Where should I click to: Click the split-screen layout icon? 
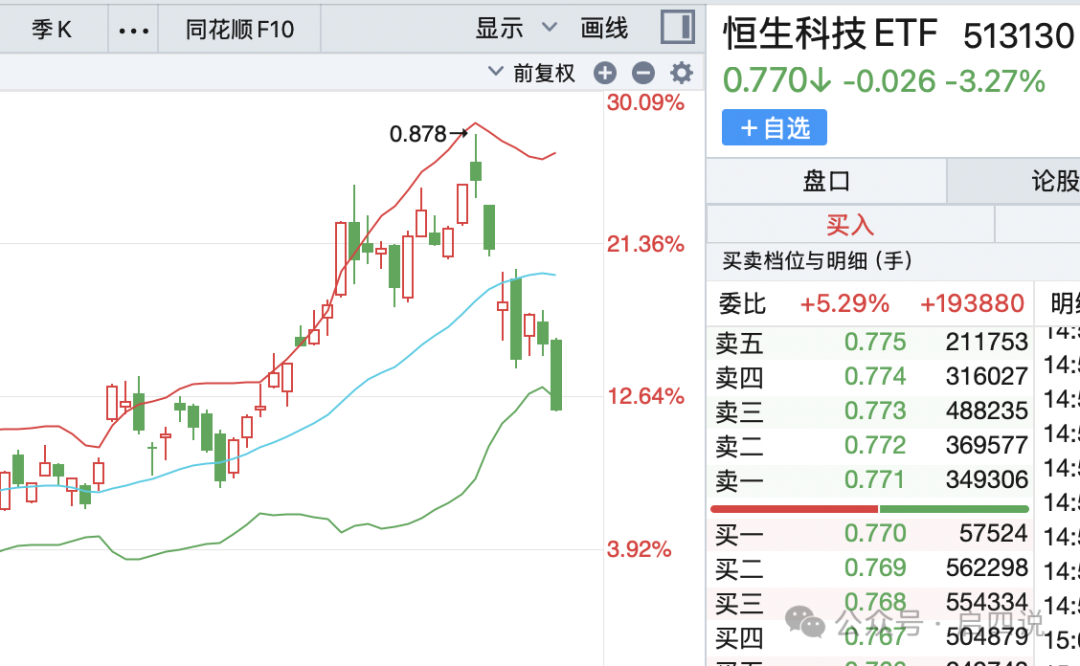pyautogui.click(x=677, y=26)
